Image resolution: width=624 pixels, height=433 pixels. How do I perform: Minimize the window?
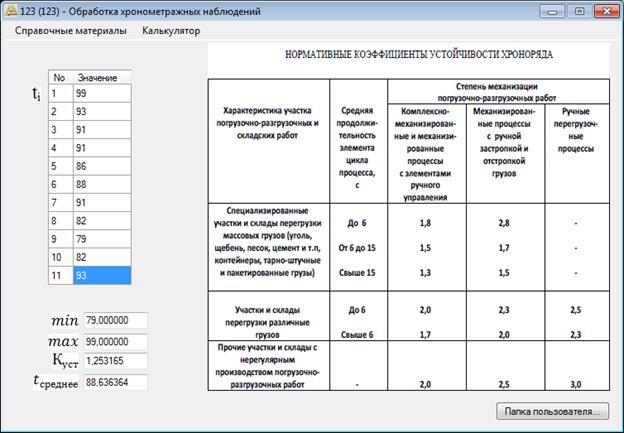(552, 11)
